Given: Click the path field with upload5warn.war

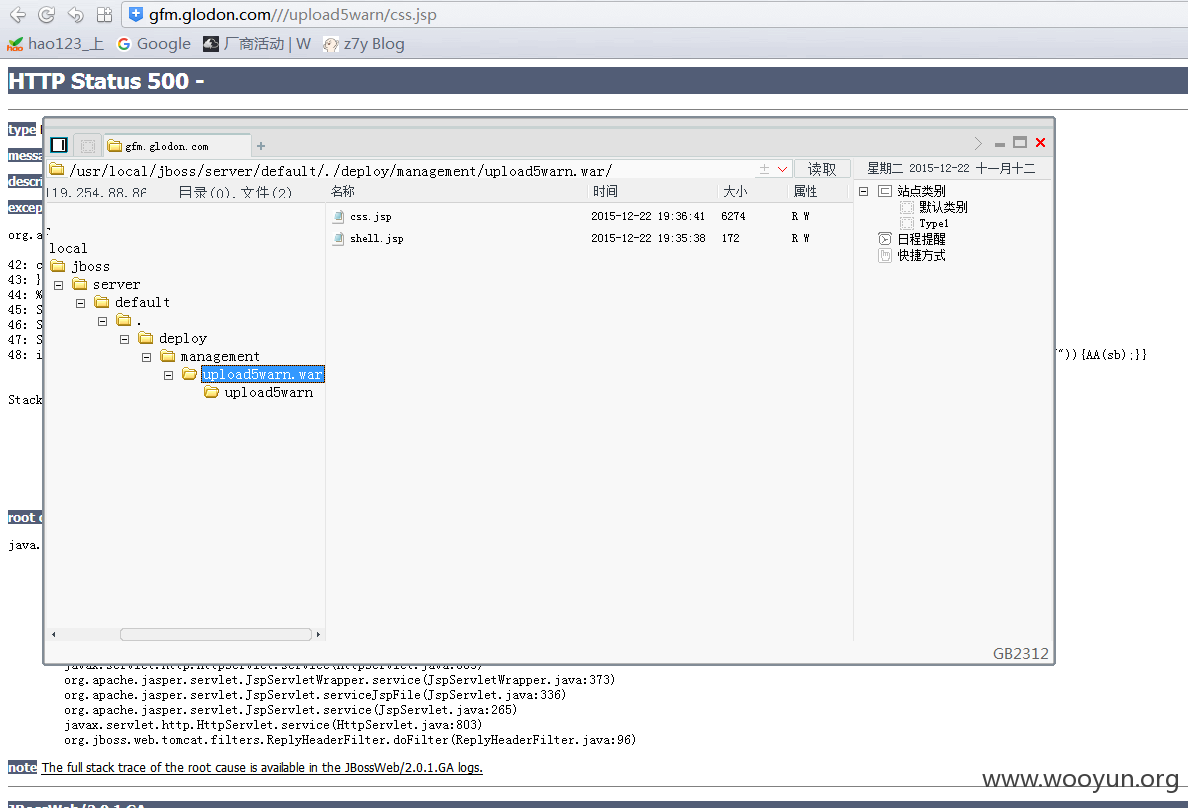Looking at the screenshot, I should (402, 171).
